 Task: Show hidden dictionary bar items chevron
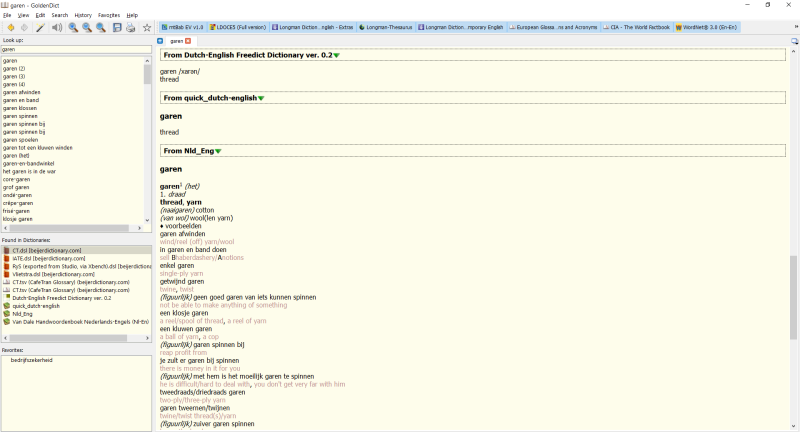(x=796, y=27)
